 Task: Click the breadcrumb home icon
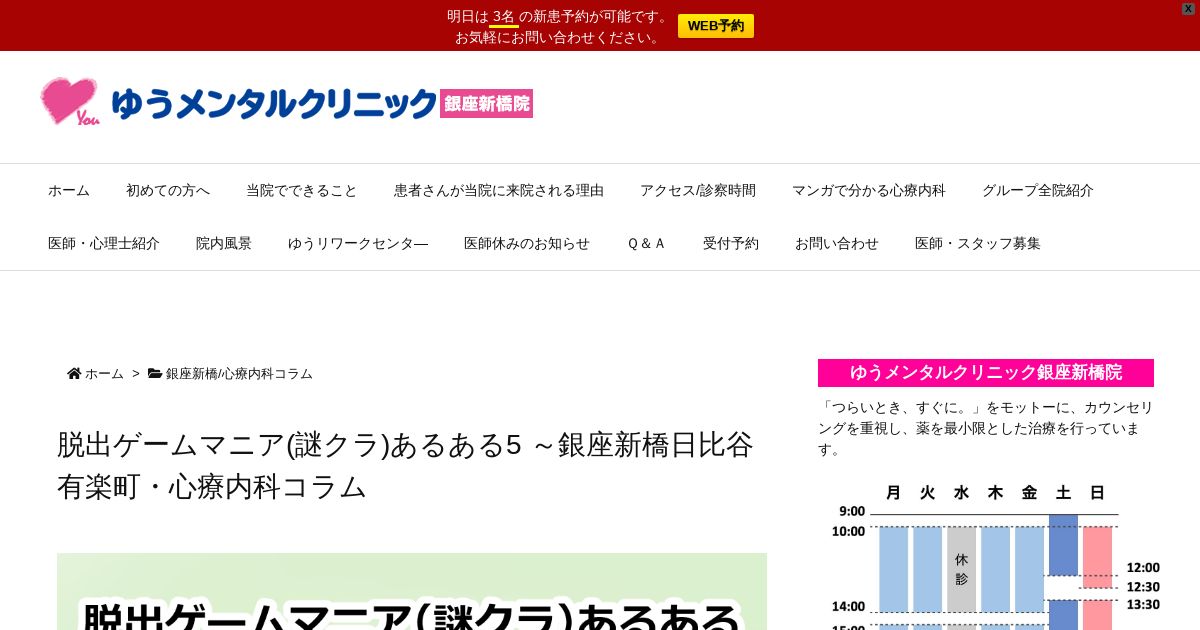click(74, 373)
